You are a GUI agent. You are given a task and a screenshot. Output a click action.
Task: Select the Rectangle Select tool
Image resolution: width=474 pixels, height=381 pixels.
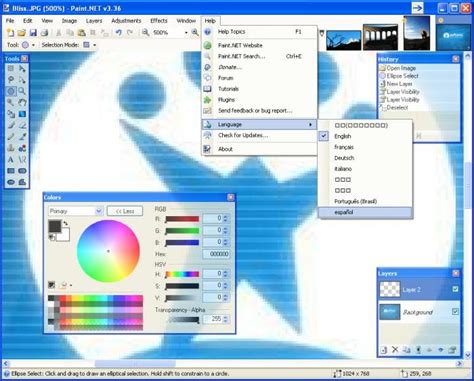pyautogui.click(x=11, y=69)
